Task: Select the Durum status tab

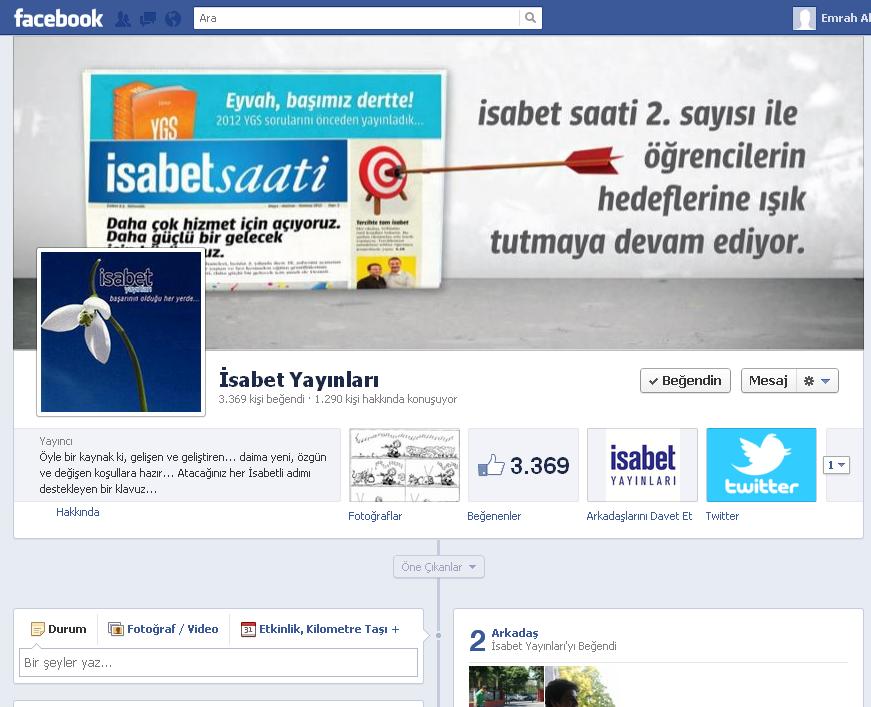Action: point(59,629)
